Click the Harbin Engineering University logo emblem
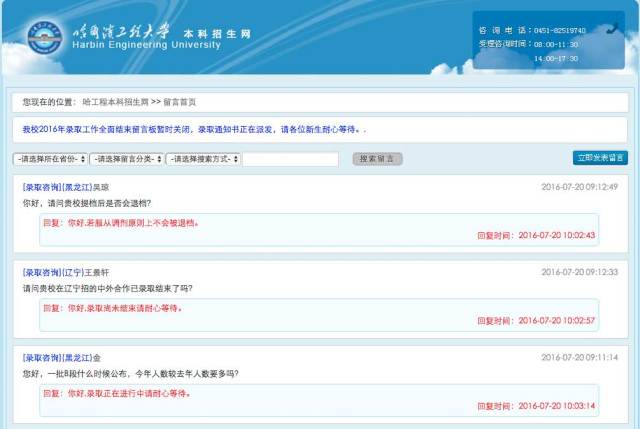Screen dimensions: 640x429 tap(43, 39)
